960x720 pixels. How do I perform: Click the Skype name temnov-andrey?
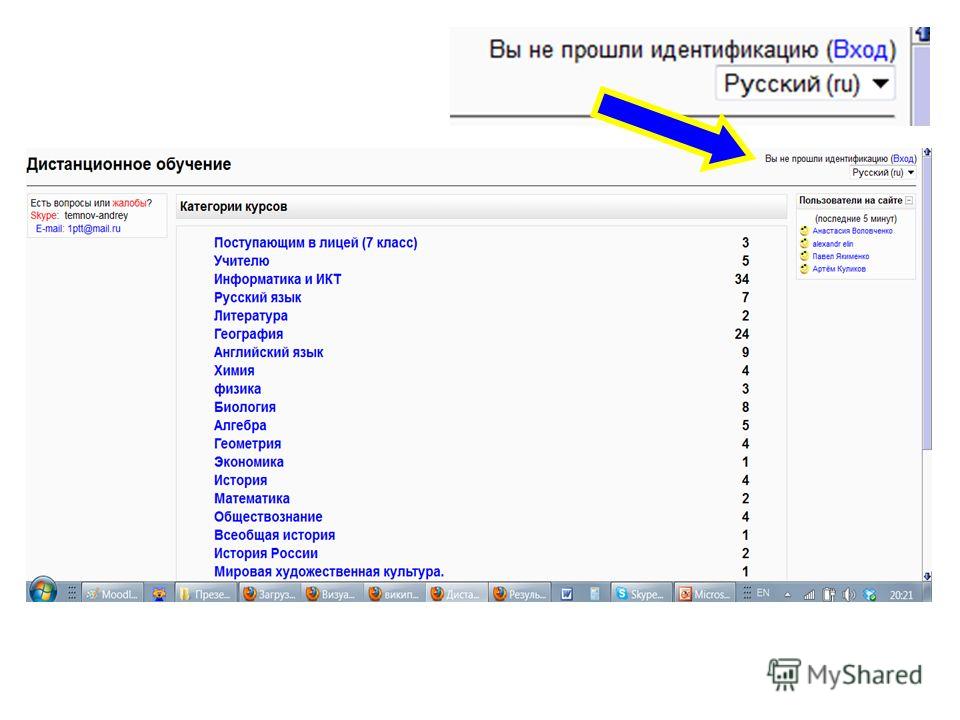click(96, 216)
